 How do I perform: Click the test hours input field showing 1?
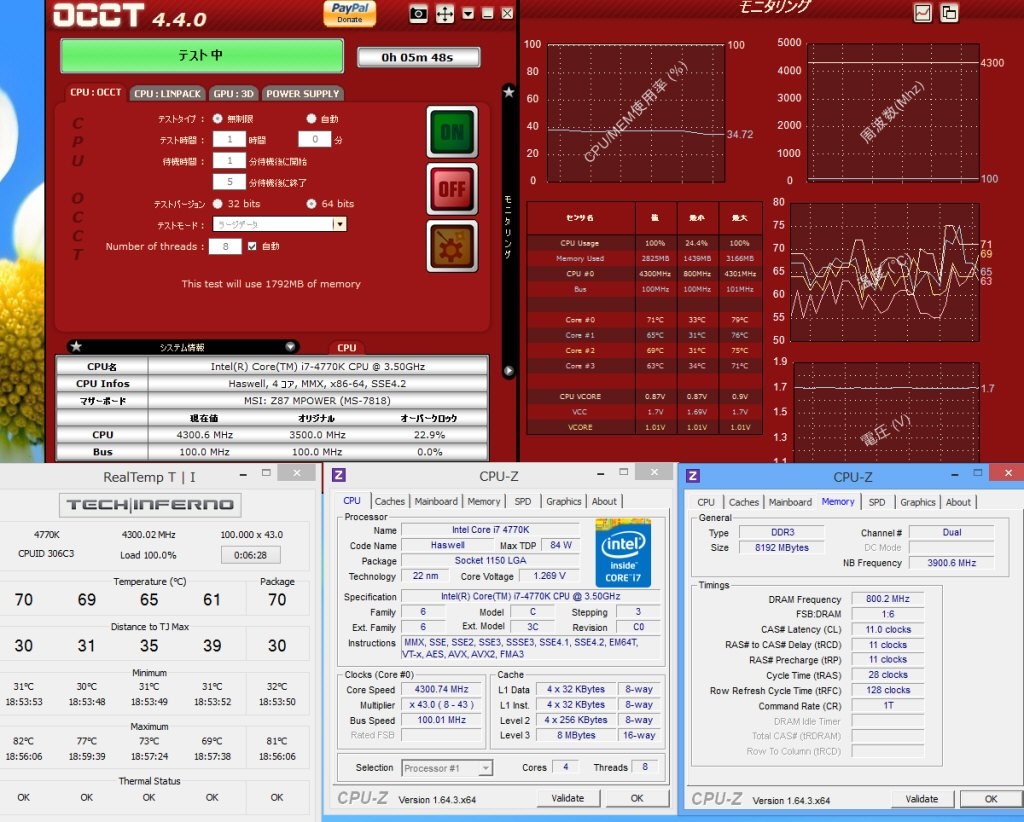click(x=229, y=139)
